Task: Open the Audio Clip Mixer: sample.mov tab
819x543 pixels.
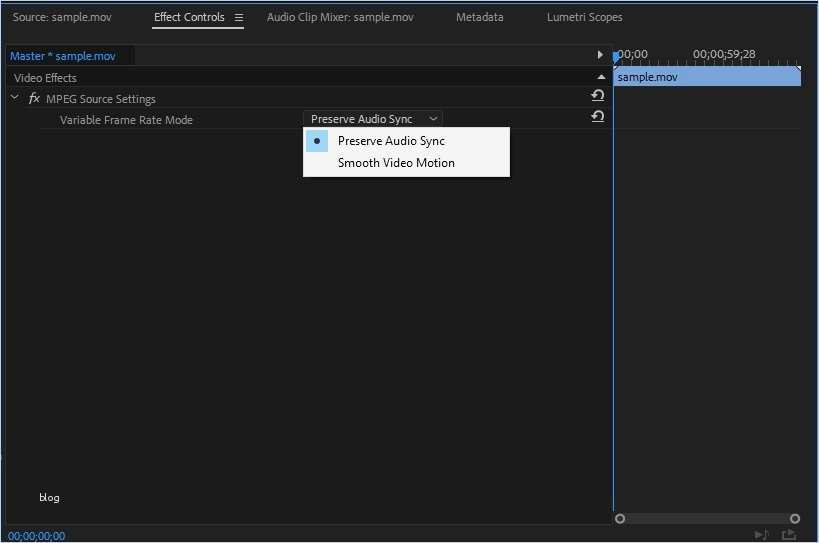Action: pyautogui.click(x=340, y=17)
